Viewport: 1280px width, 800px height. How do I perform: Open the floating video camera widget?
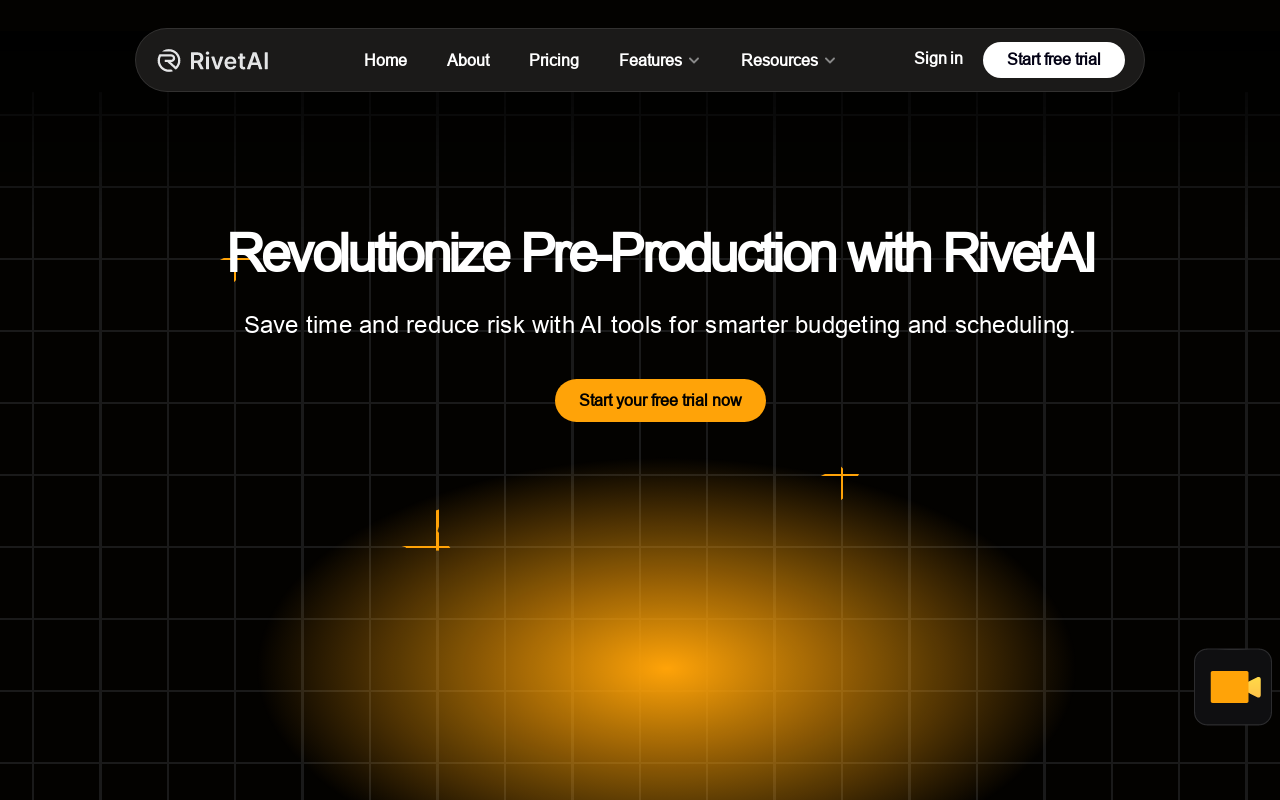pos(1233,687)
